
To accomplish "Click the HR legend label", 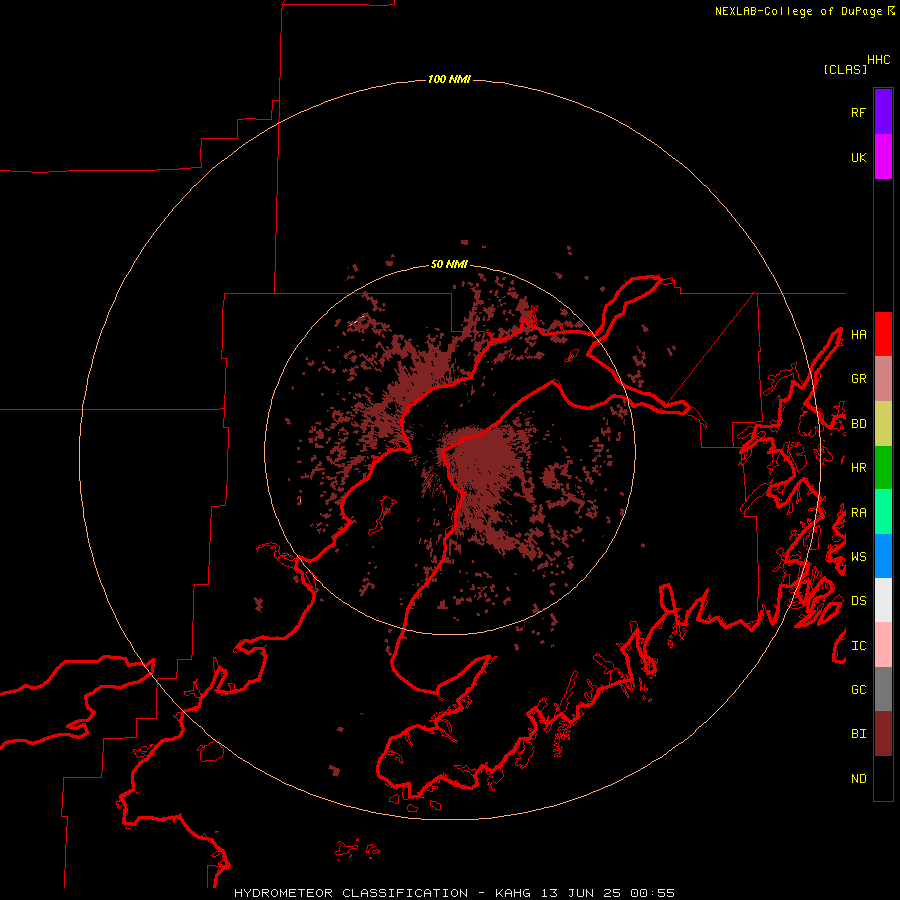I will click(x=858, y=468).
